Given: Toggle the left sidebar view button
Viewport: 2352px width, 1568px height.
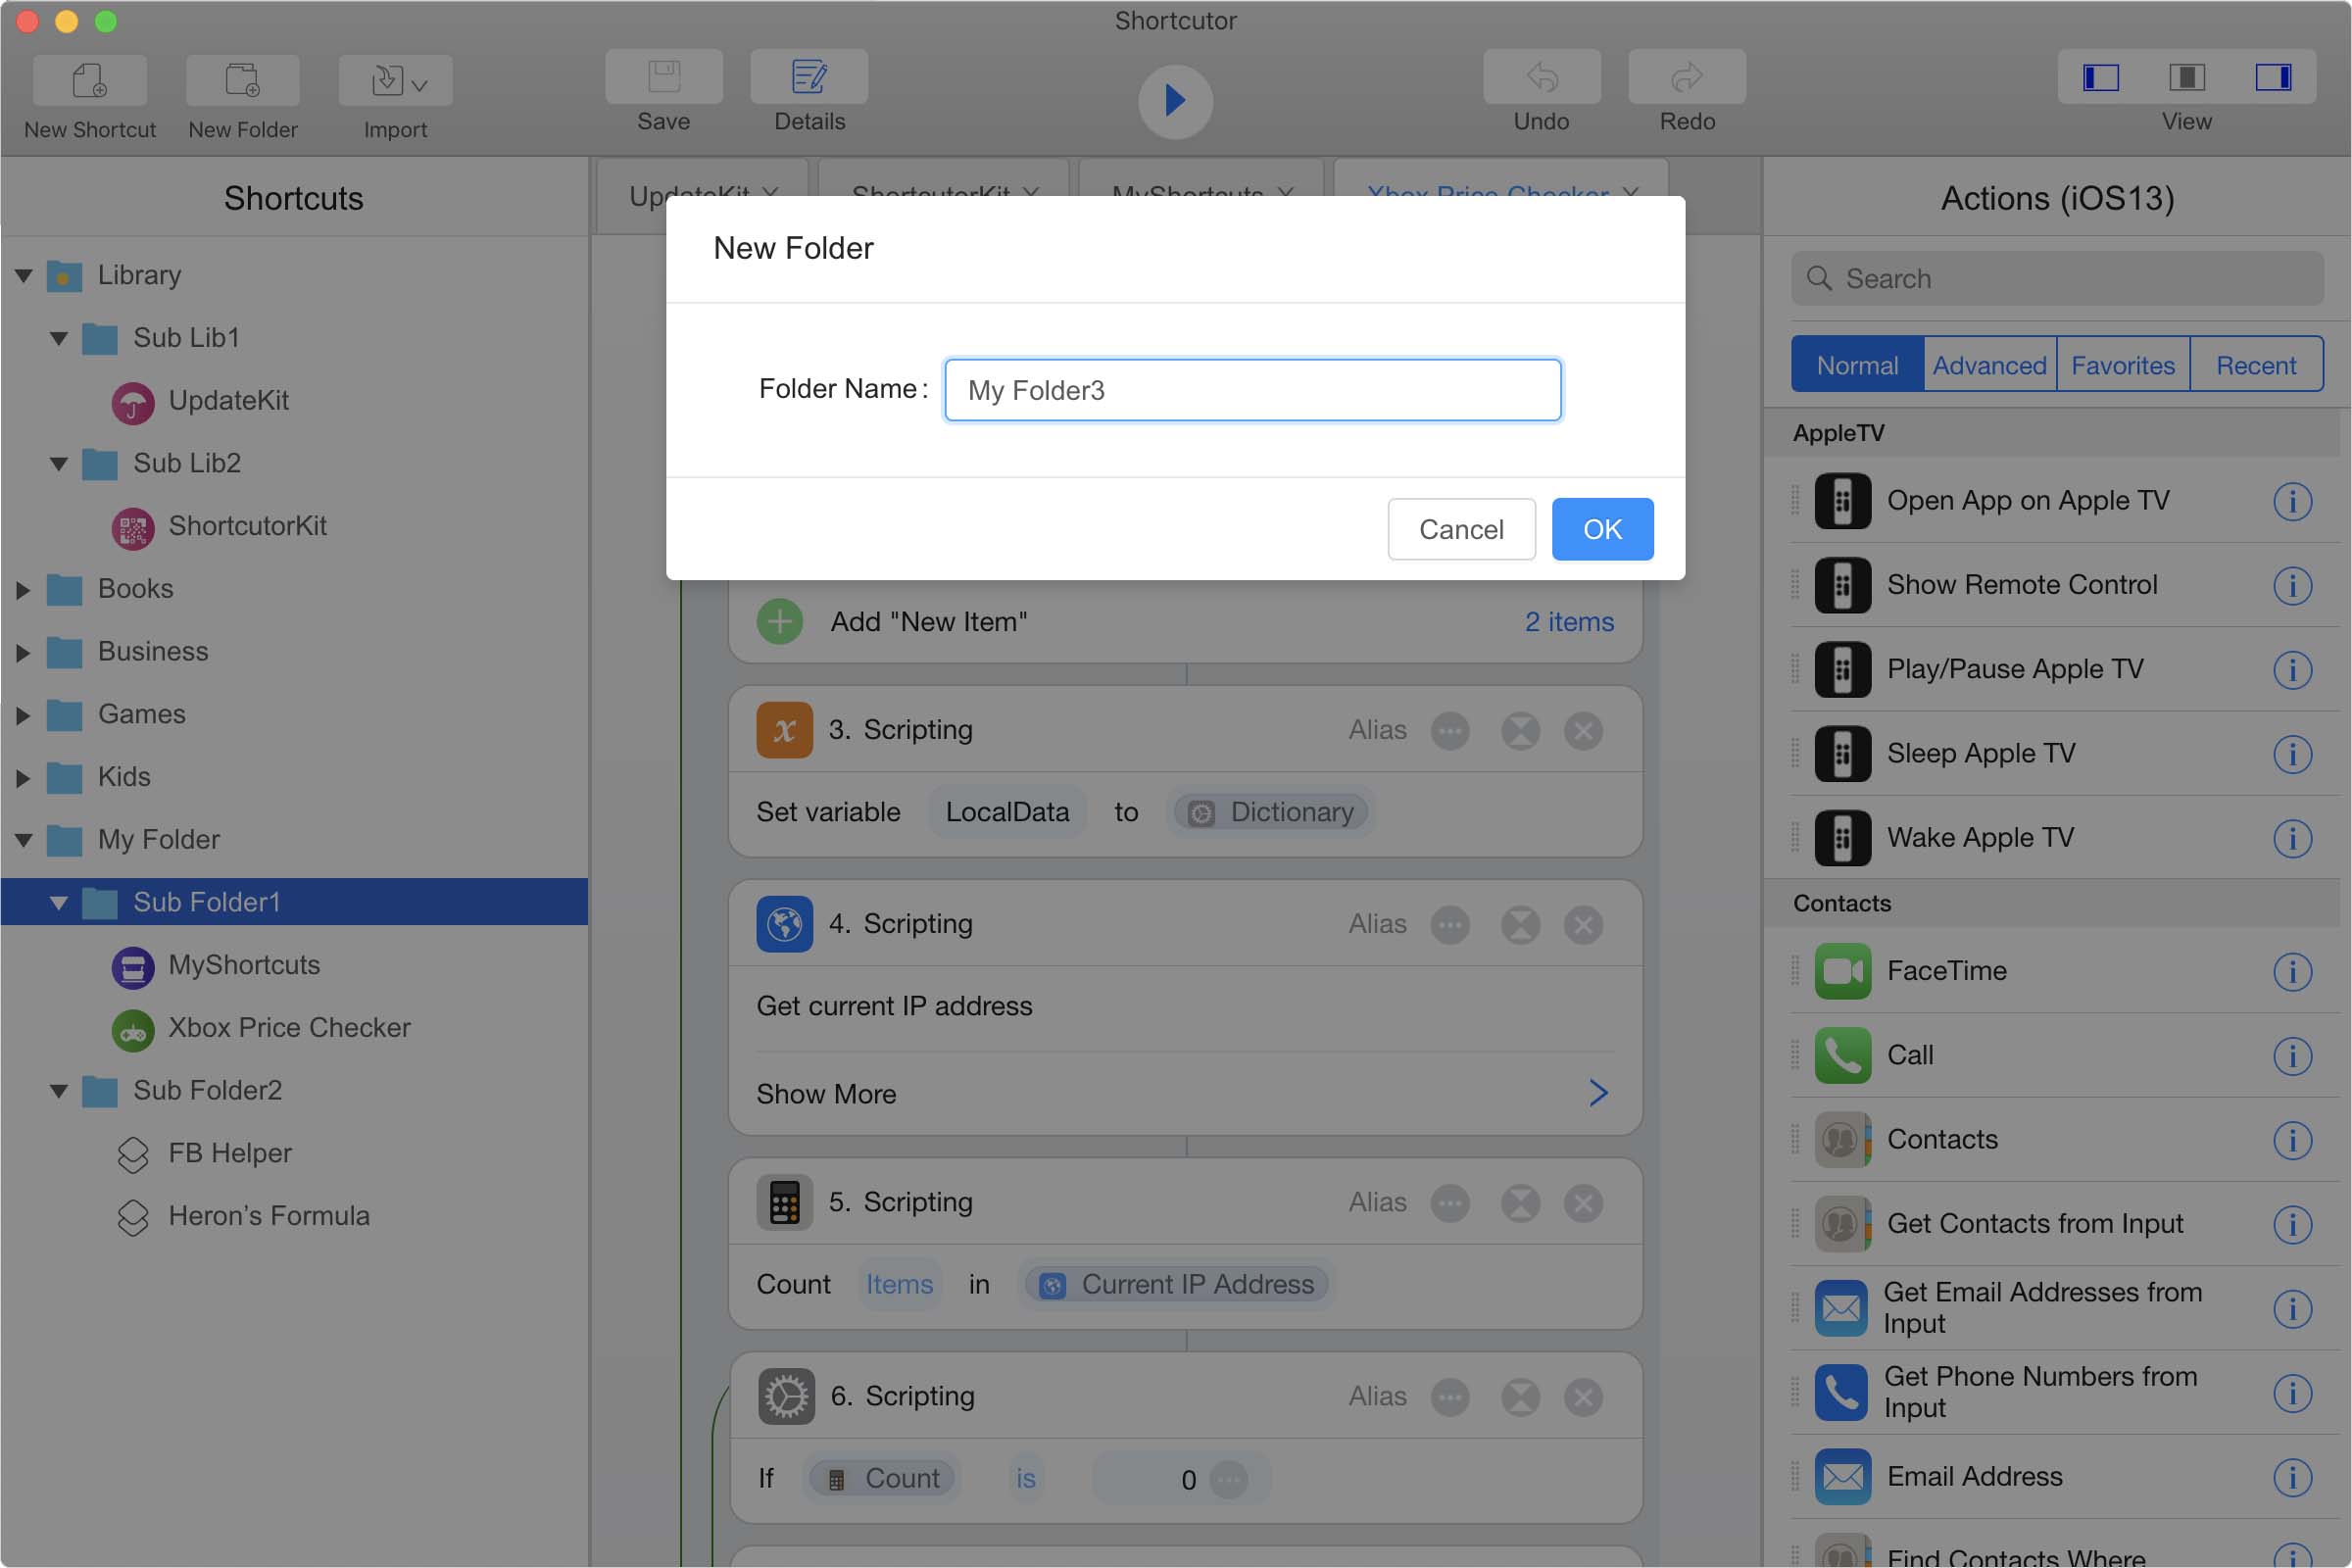Looking at the screenshot, I should pyautogui.click(x=2100, y=78).
